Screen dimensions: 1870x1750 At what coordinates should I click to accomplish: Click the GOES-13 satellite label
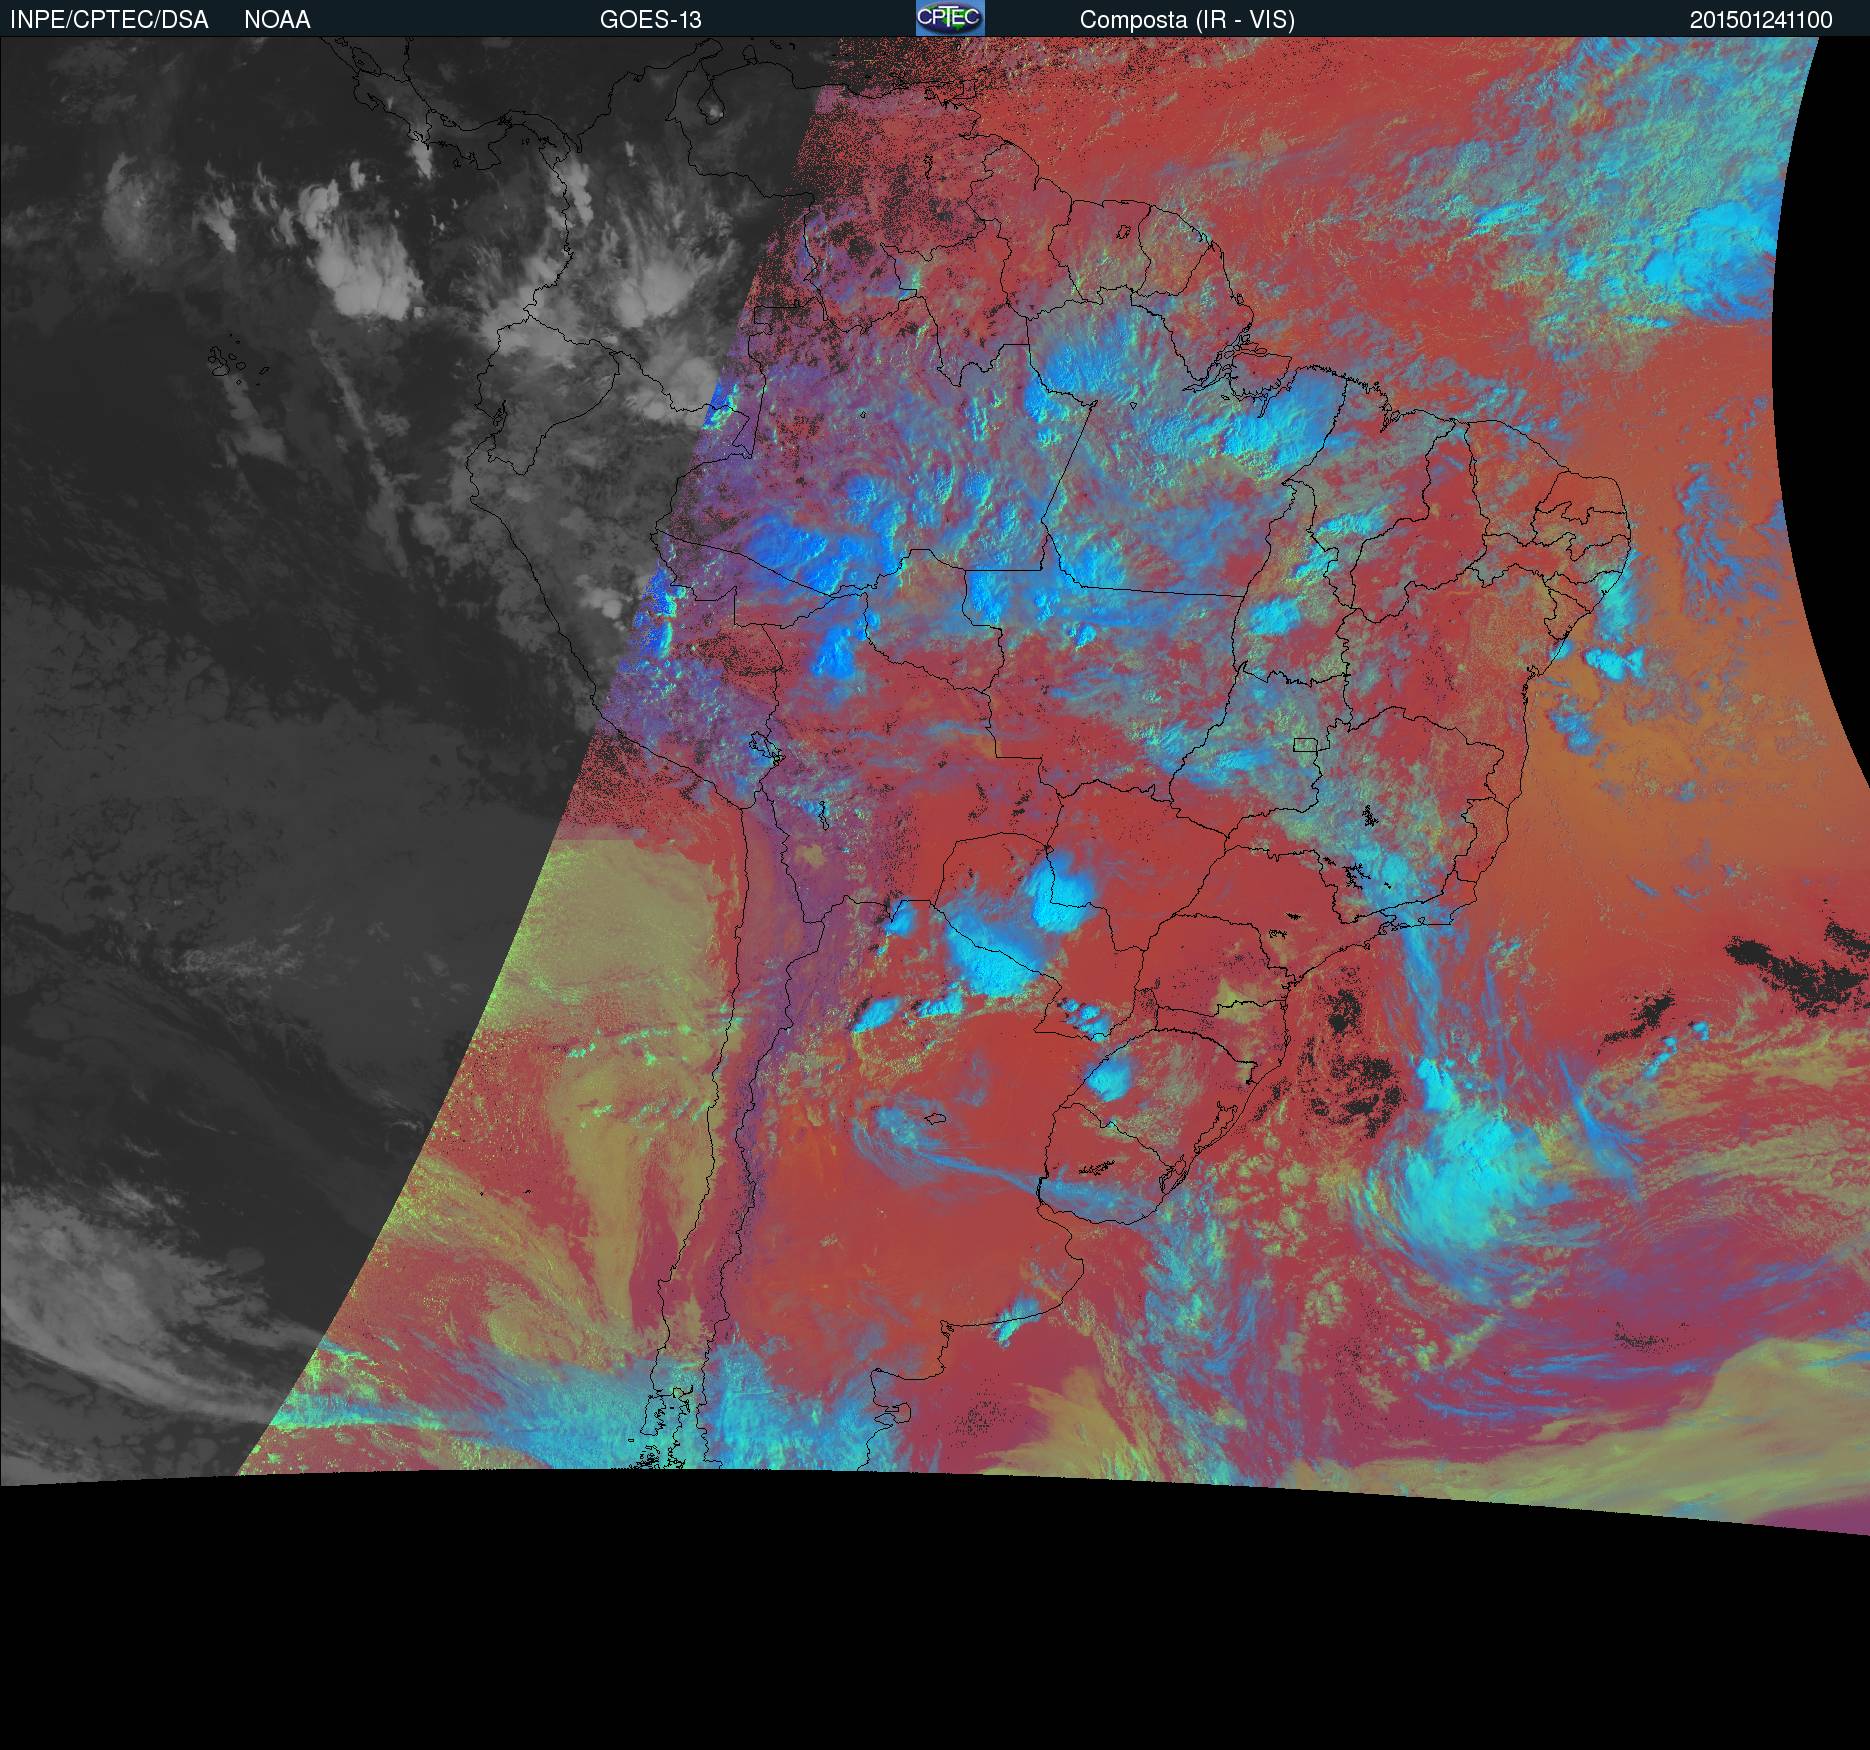[x=651, y=20]
